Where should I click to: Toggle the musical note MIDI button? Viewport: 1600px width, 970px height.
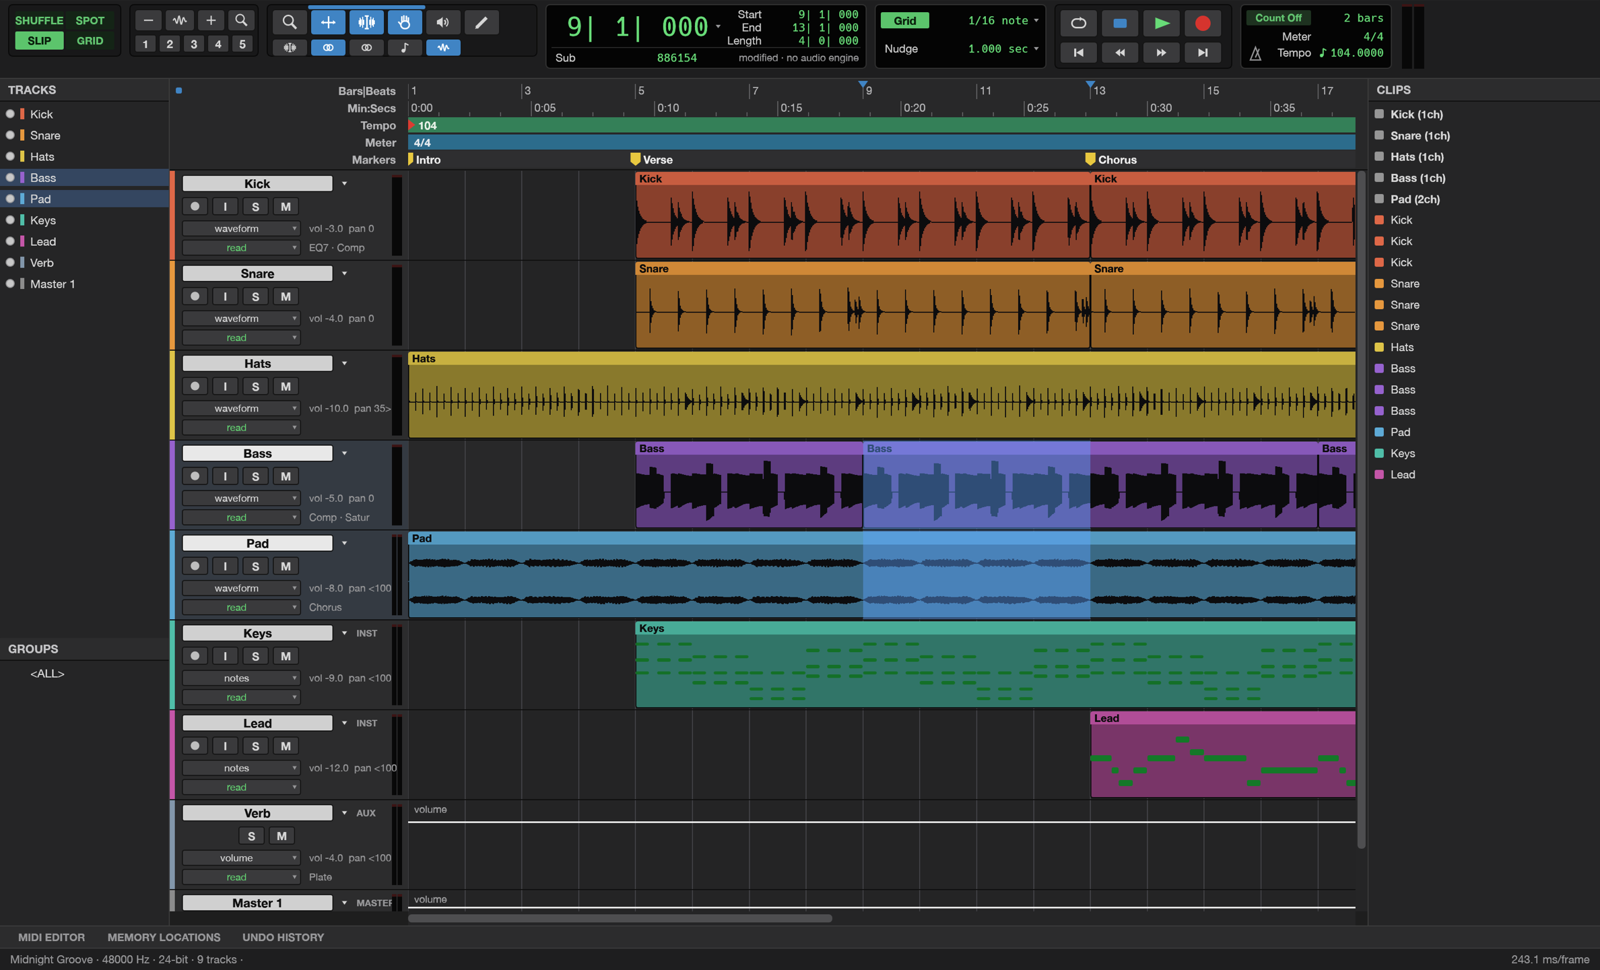pos(404,47)
